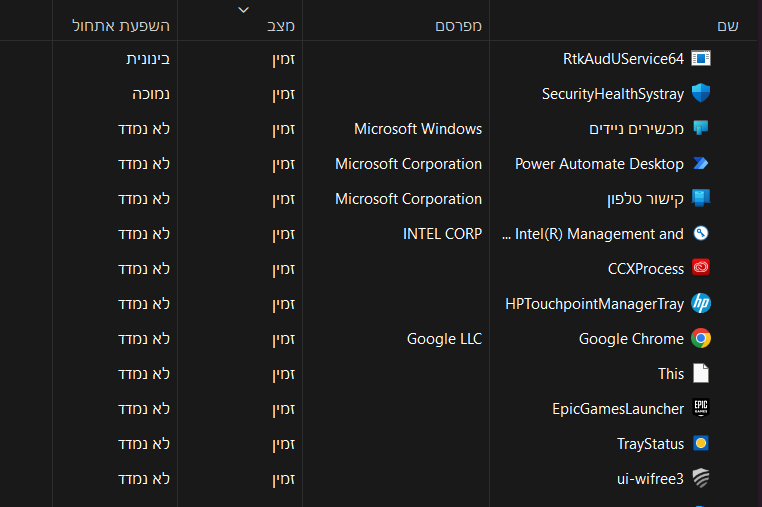762x507 pixels.
Task: Click the Google Chrome icon
Action: [701, 339]
